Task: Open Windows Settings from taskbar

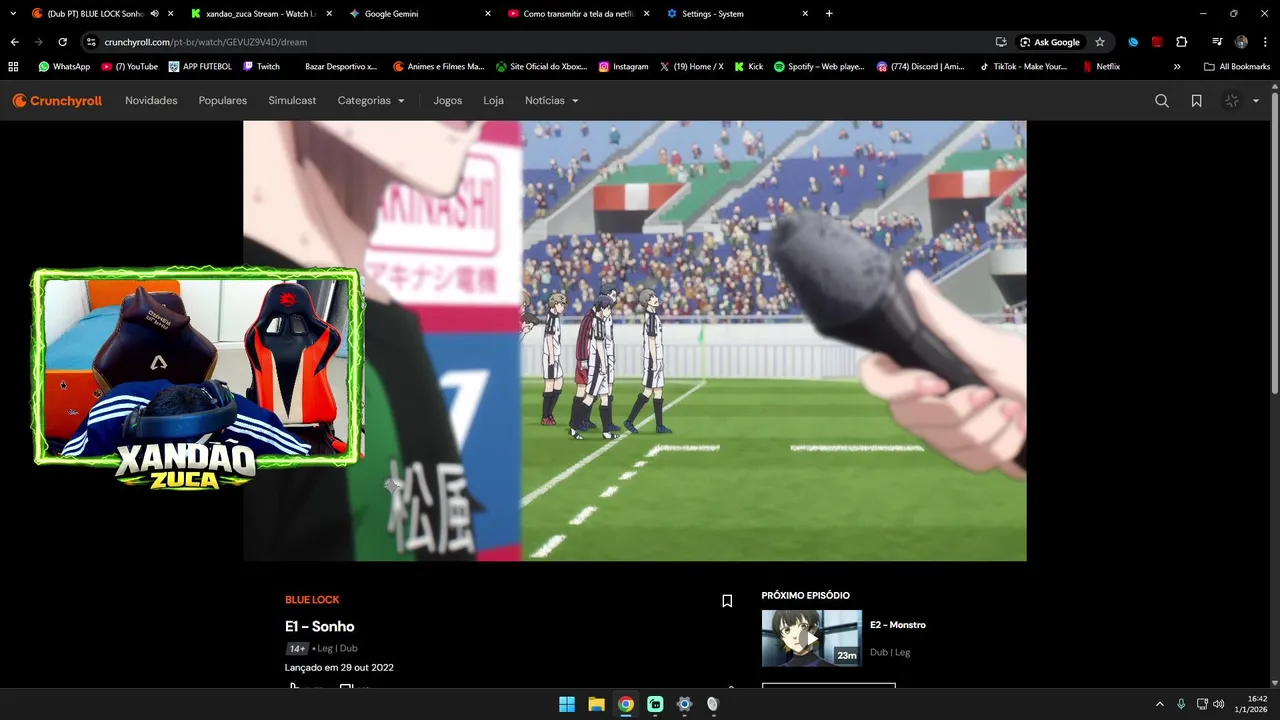Action: click(x=684, y=704)
